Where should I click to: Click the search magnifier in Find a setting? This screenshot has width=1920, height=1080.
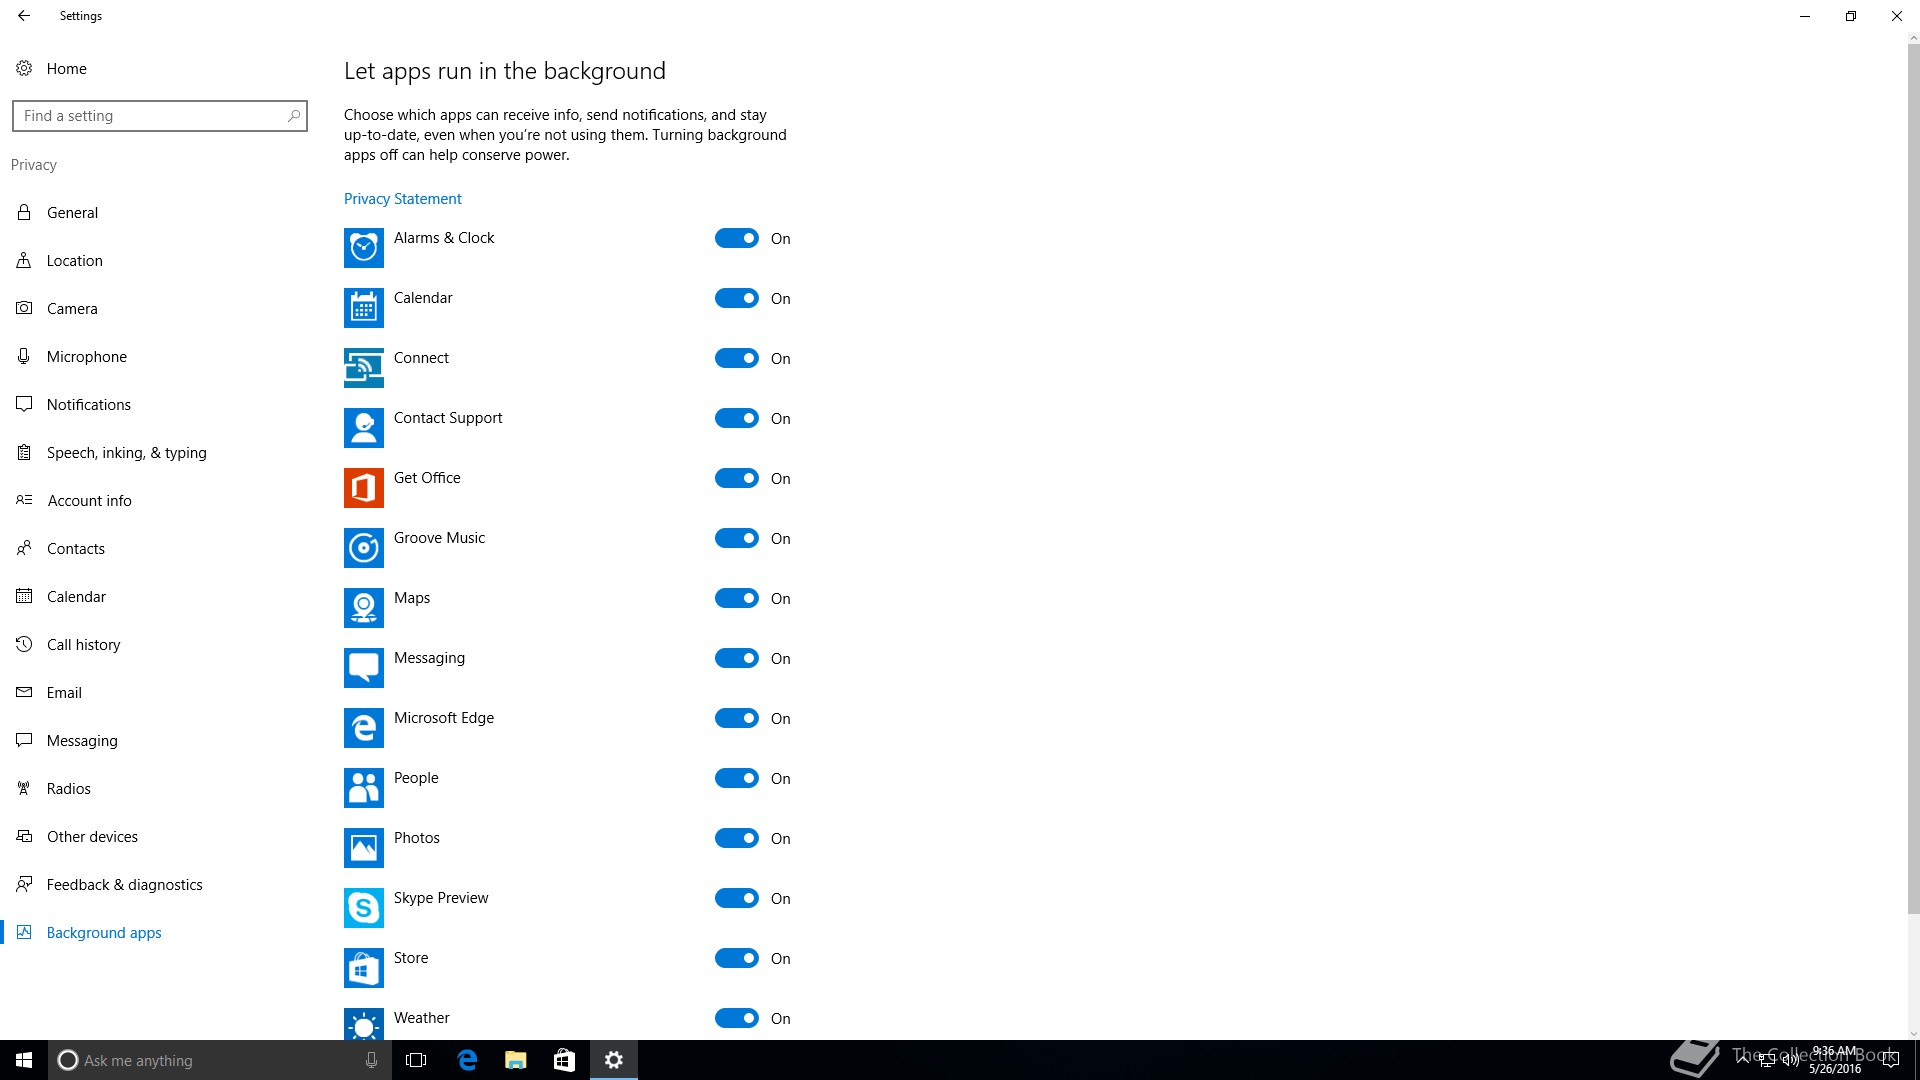point(293,116)
